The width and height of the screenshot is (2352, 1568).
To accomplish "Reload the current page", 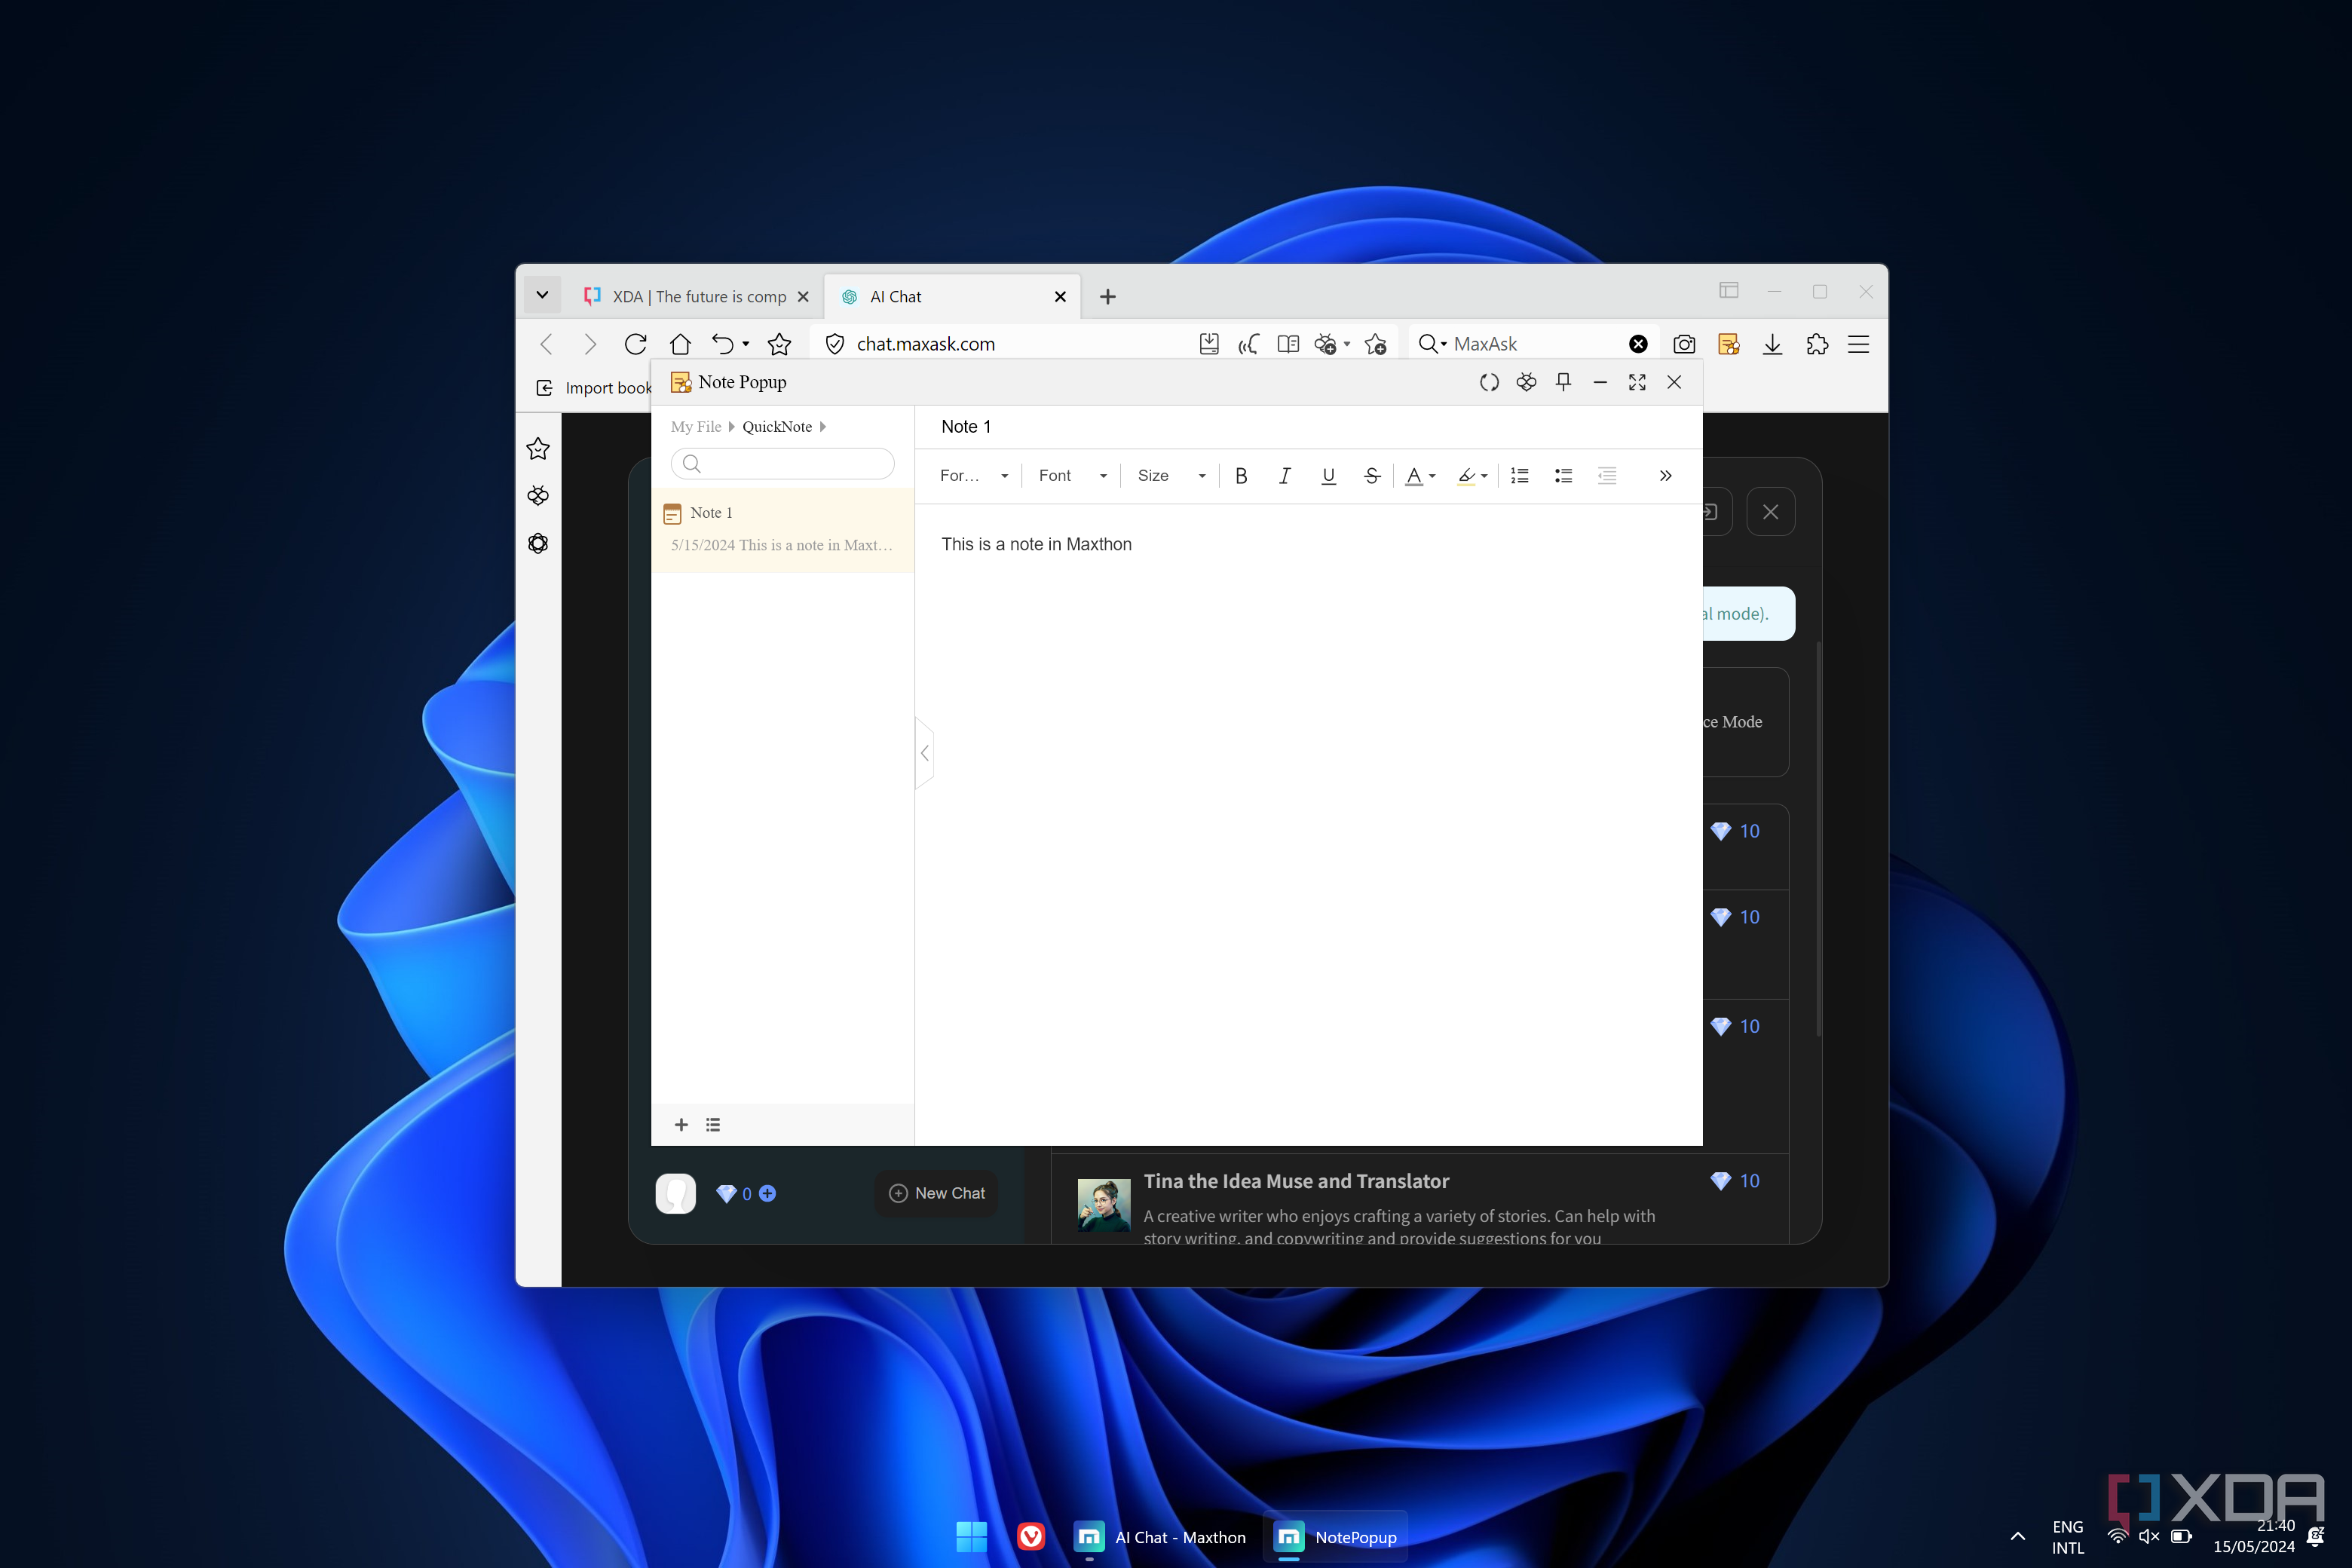I will (x=635, y=344).
